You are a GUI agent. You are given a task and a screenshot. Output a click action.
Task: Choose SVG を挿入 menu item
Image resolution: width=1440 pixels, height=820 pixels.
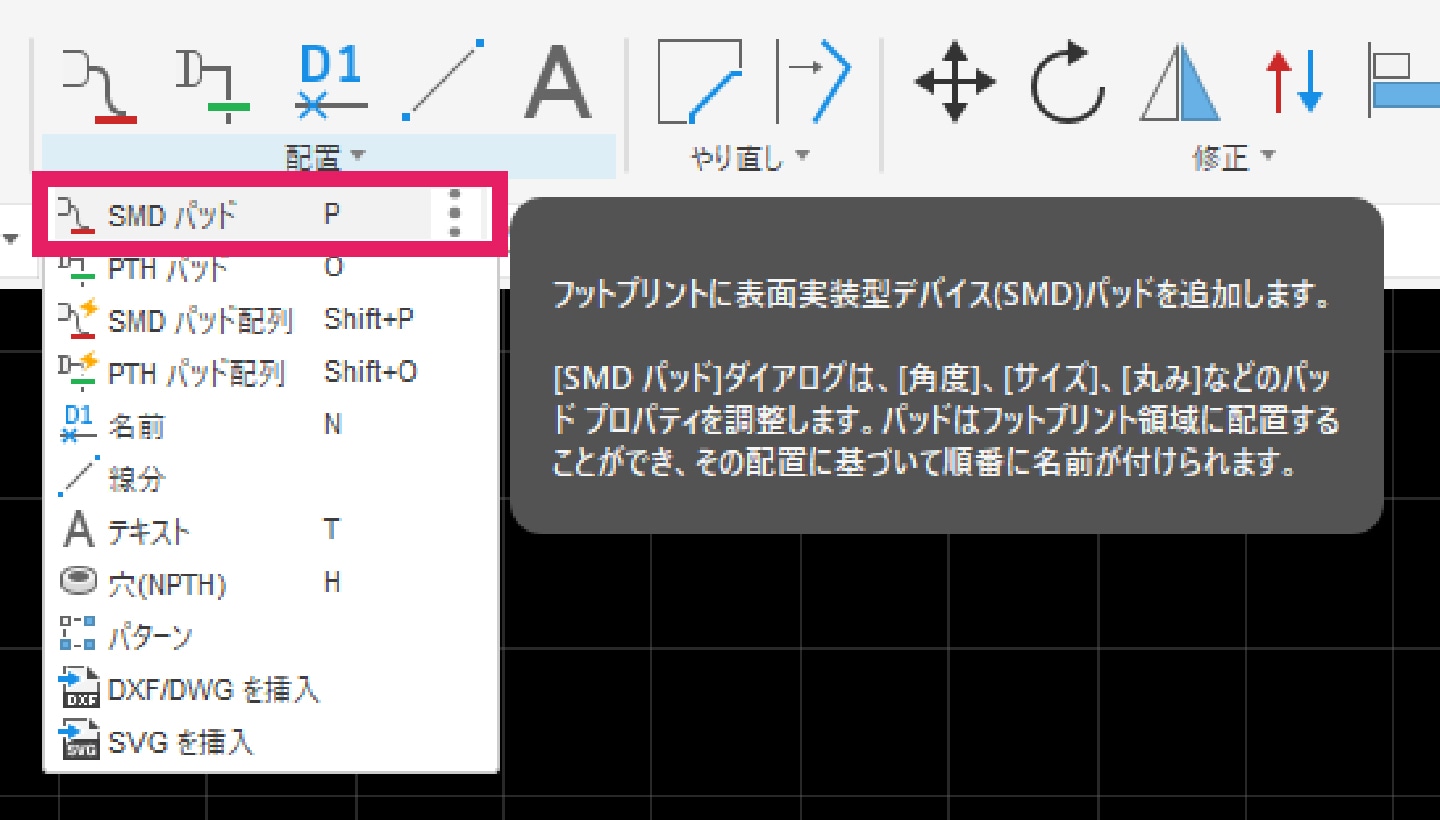(x=180, y=743)
